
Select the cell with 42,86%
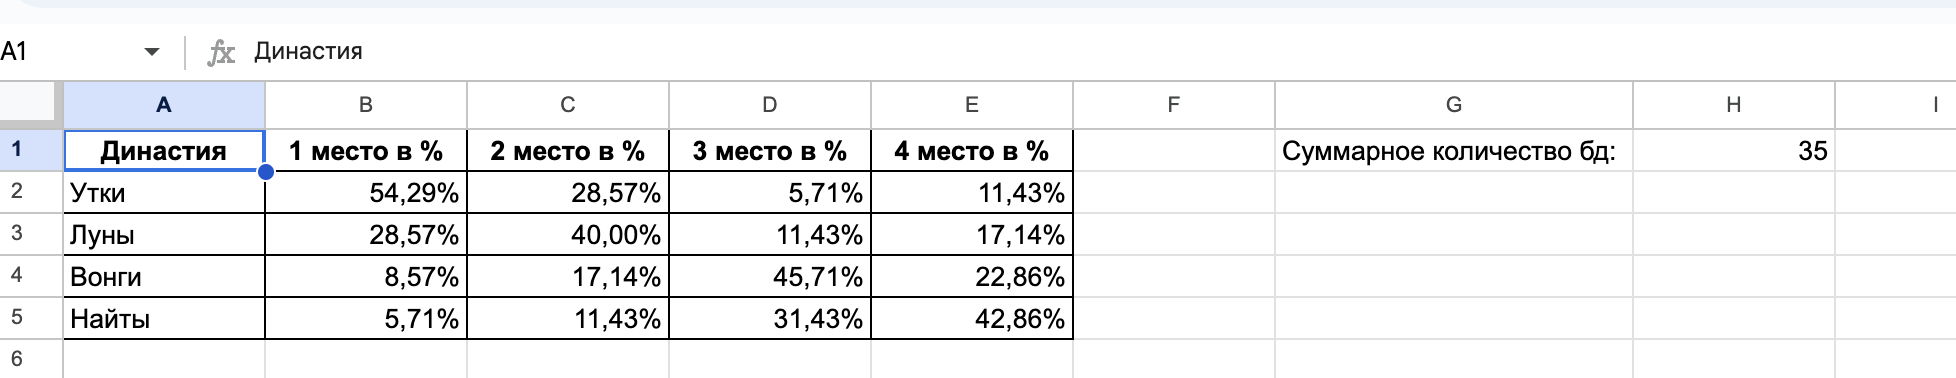click(x=972, y=318)
